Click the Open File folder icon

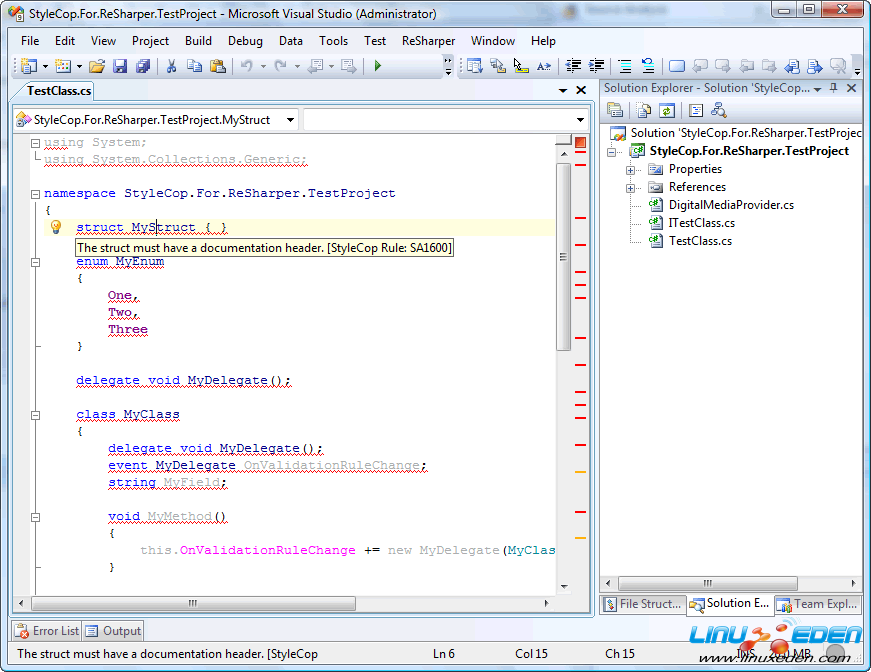point(97,66)
